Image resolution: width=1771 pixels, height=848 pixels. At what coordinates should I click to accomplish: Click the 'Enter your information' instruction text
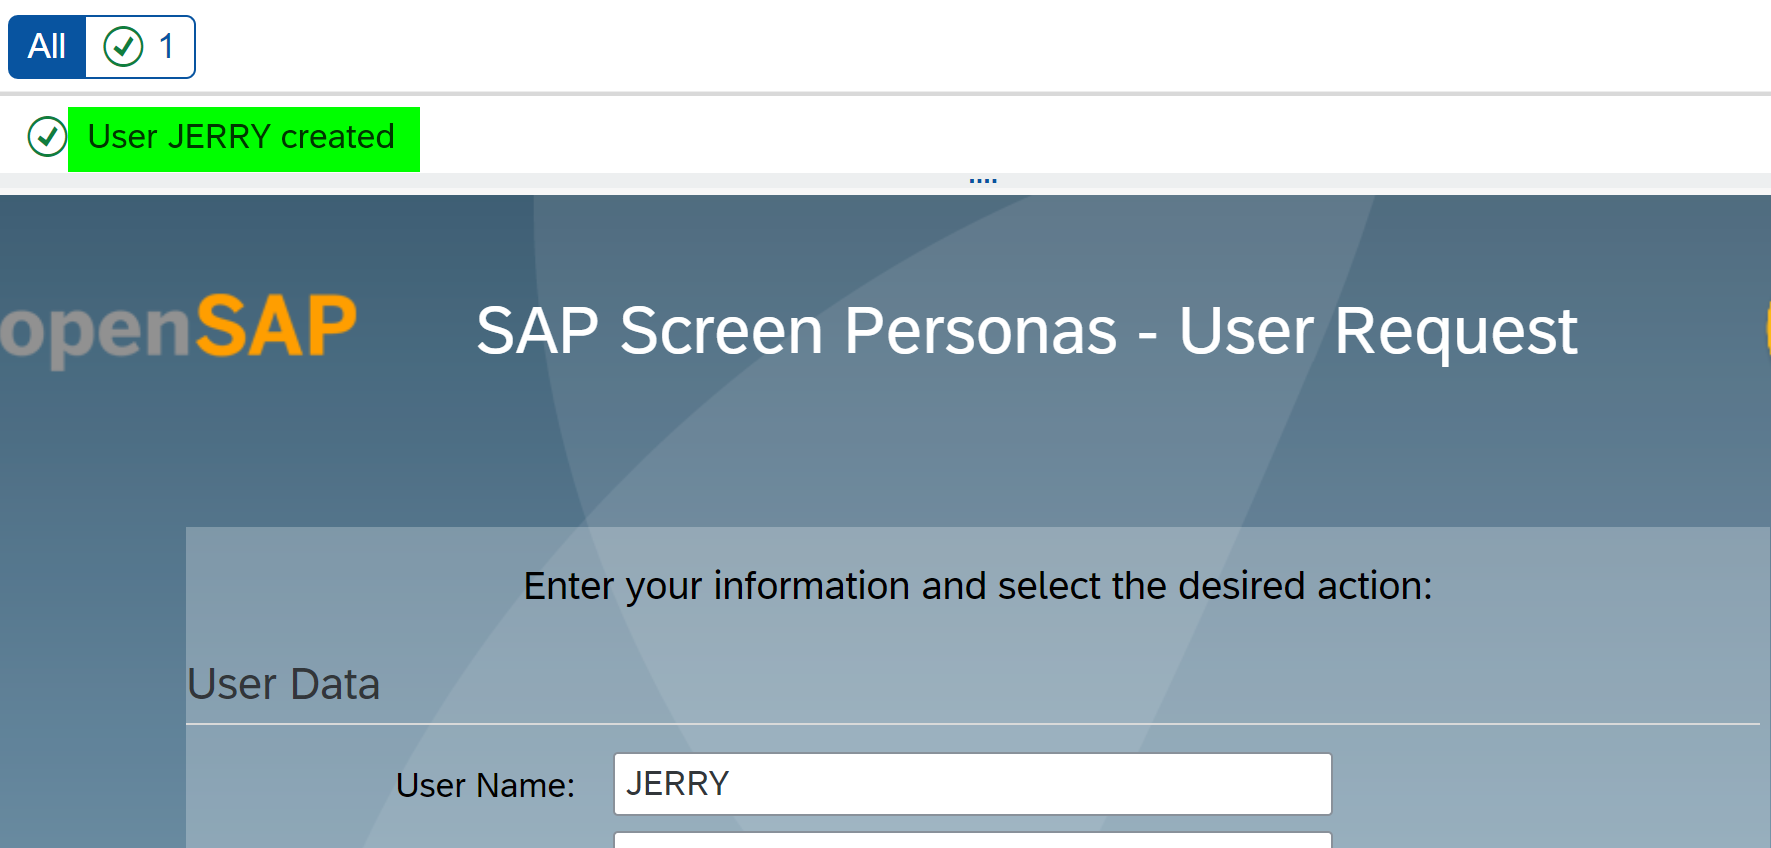[978, 587]
